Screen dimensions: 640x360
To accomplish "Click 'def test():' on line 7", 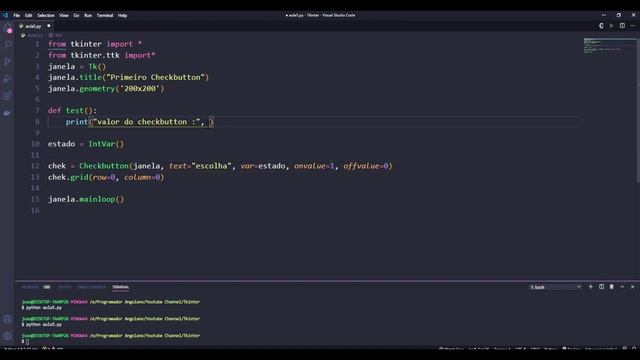I will click(72, 111).
